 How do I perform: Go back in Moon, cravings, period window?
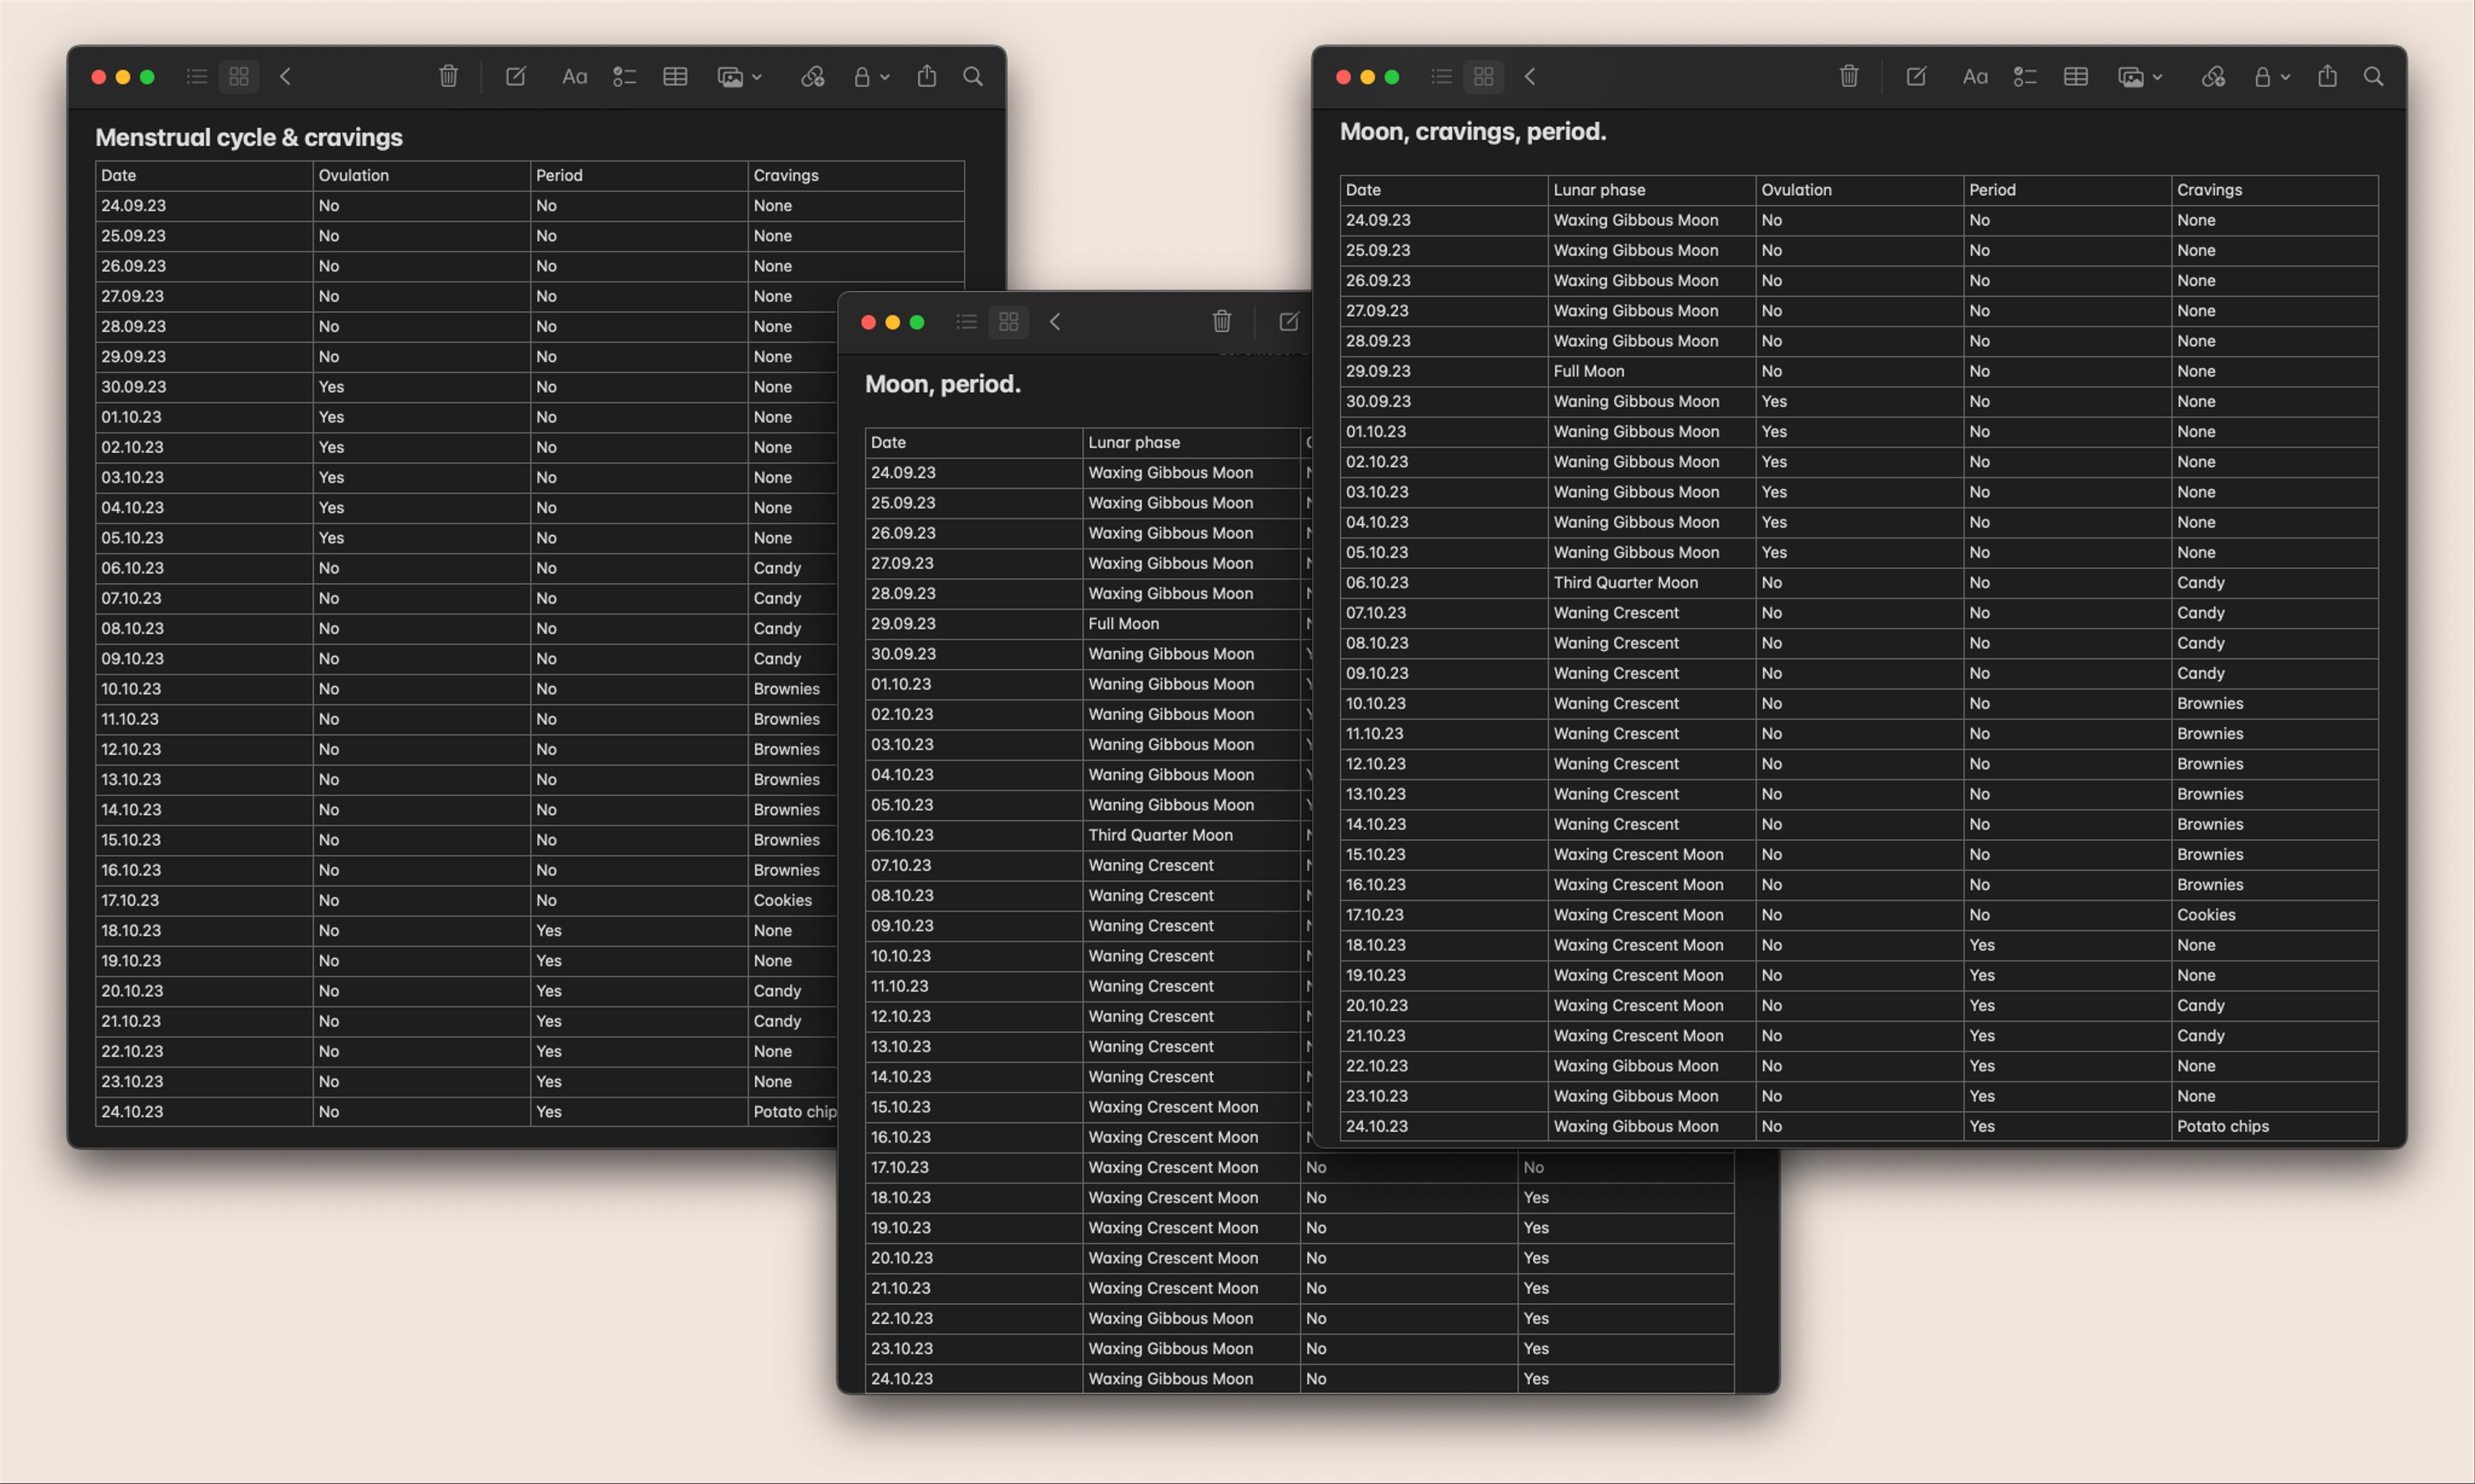click(1531, 77)
